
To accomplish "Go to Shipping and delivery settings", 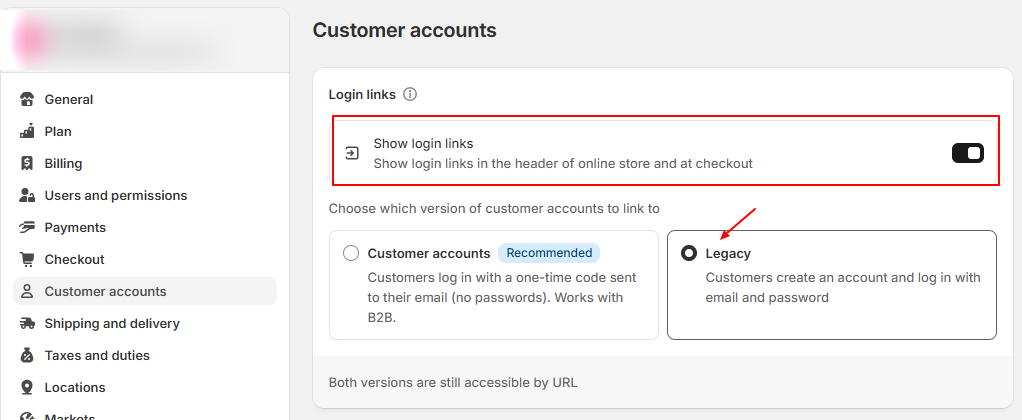I will click(x=112, y=323).
